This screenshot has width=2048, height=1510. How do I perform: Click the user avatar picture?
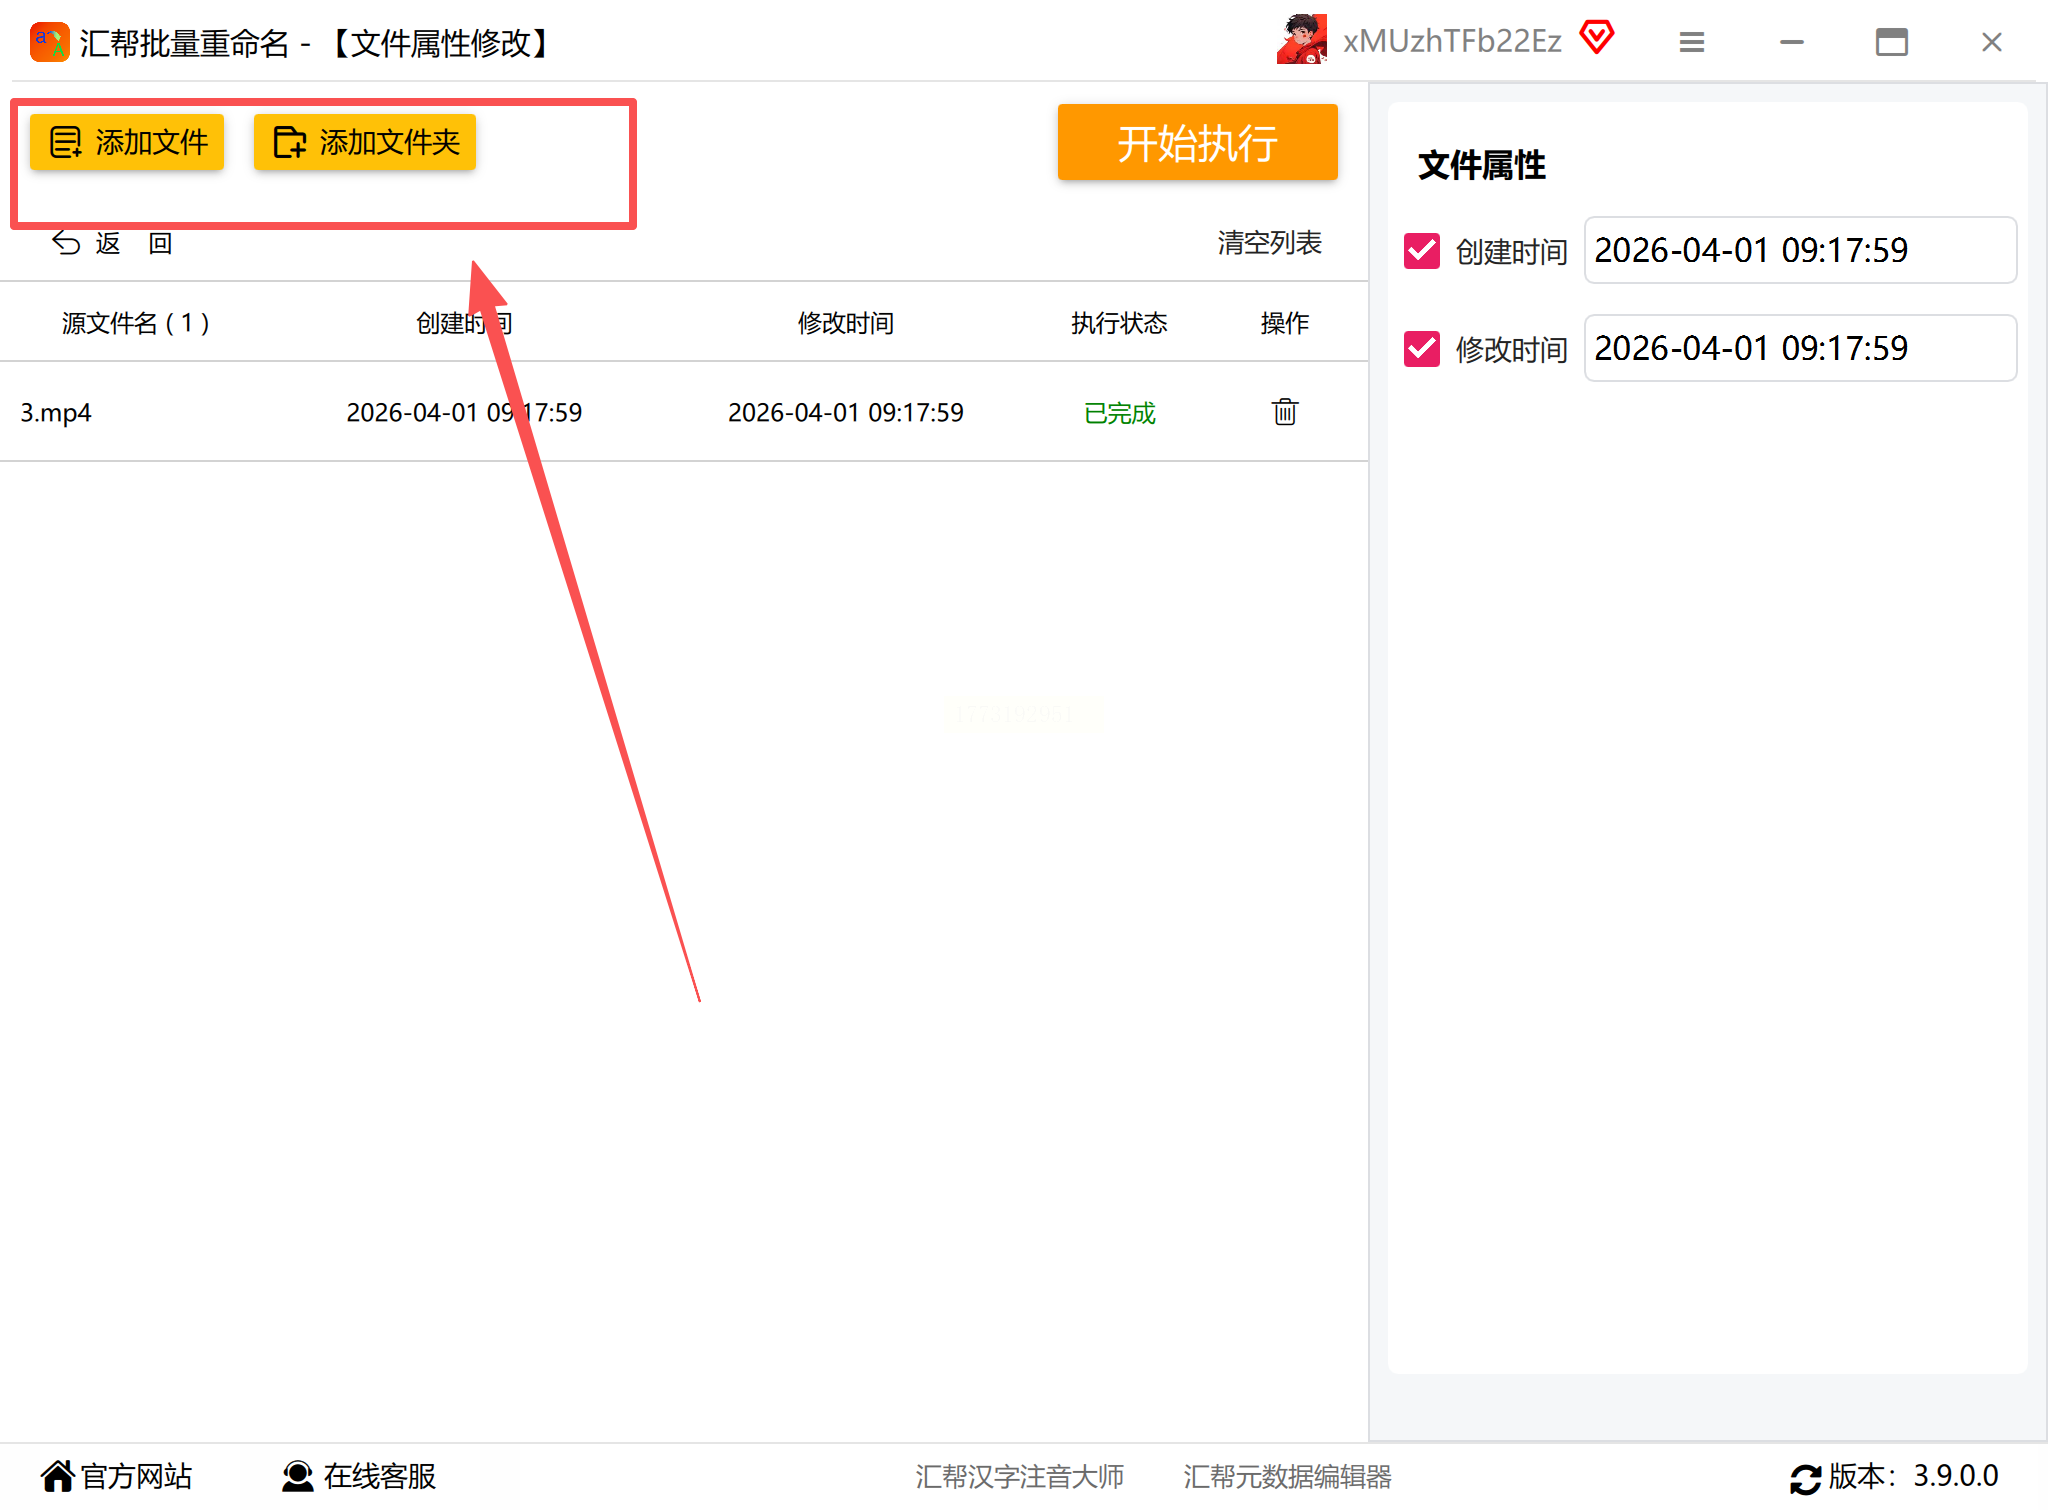pos(1301,40)
